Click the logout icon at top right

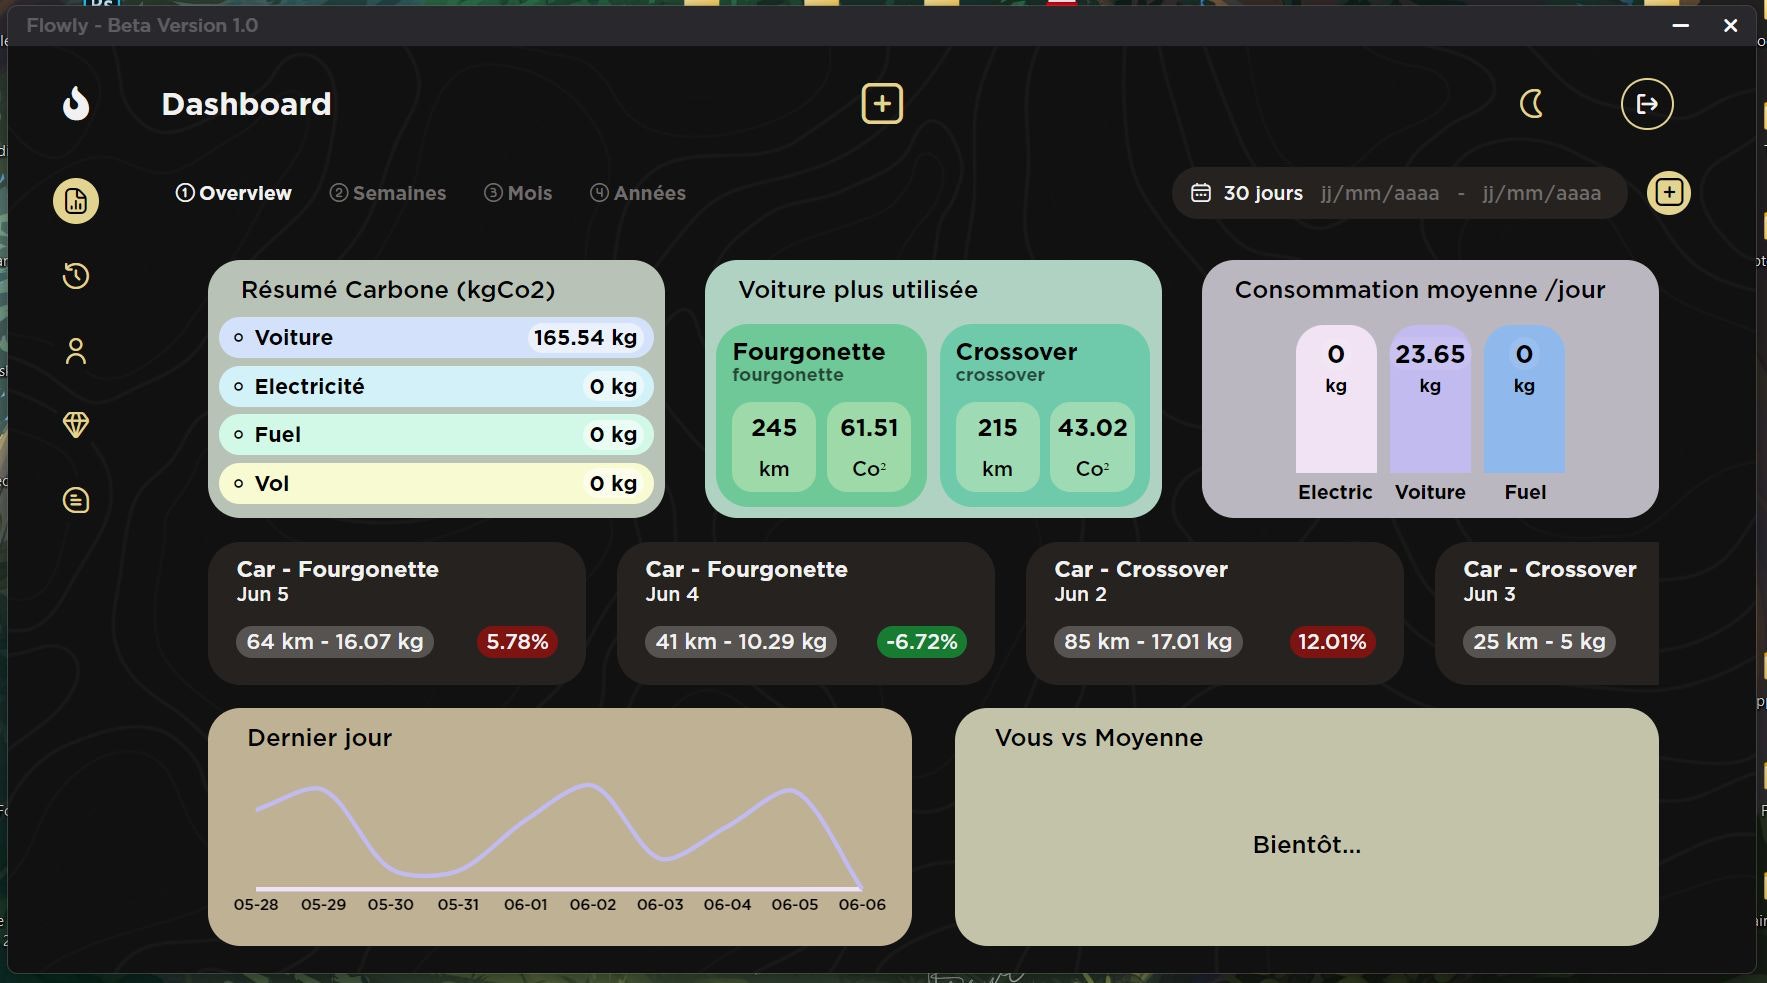1646,103
